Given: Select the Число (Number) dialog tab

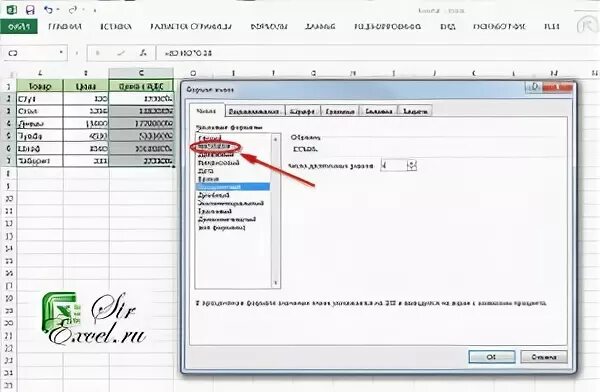Looking at the screenshot, I should click(207, 111).
